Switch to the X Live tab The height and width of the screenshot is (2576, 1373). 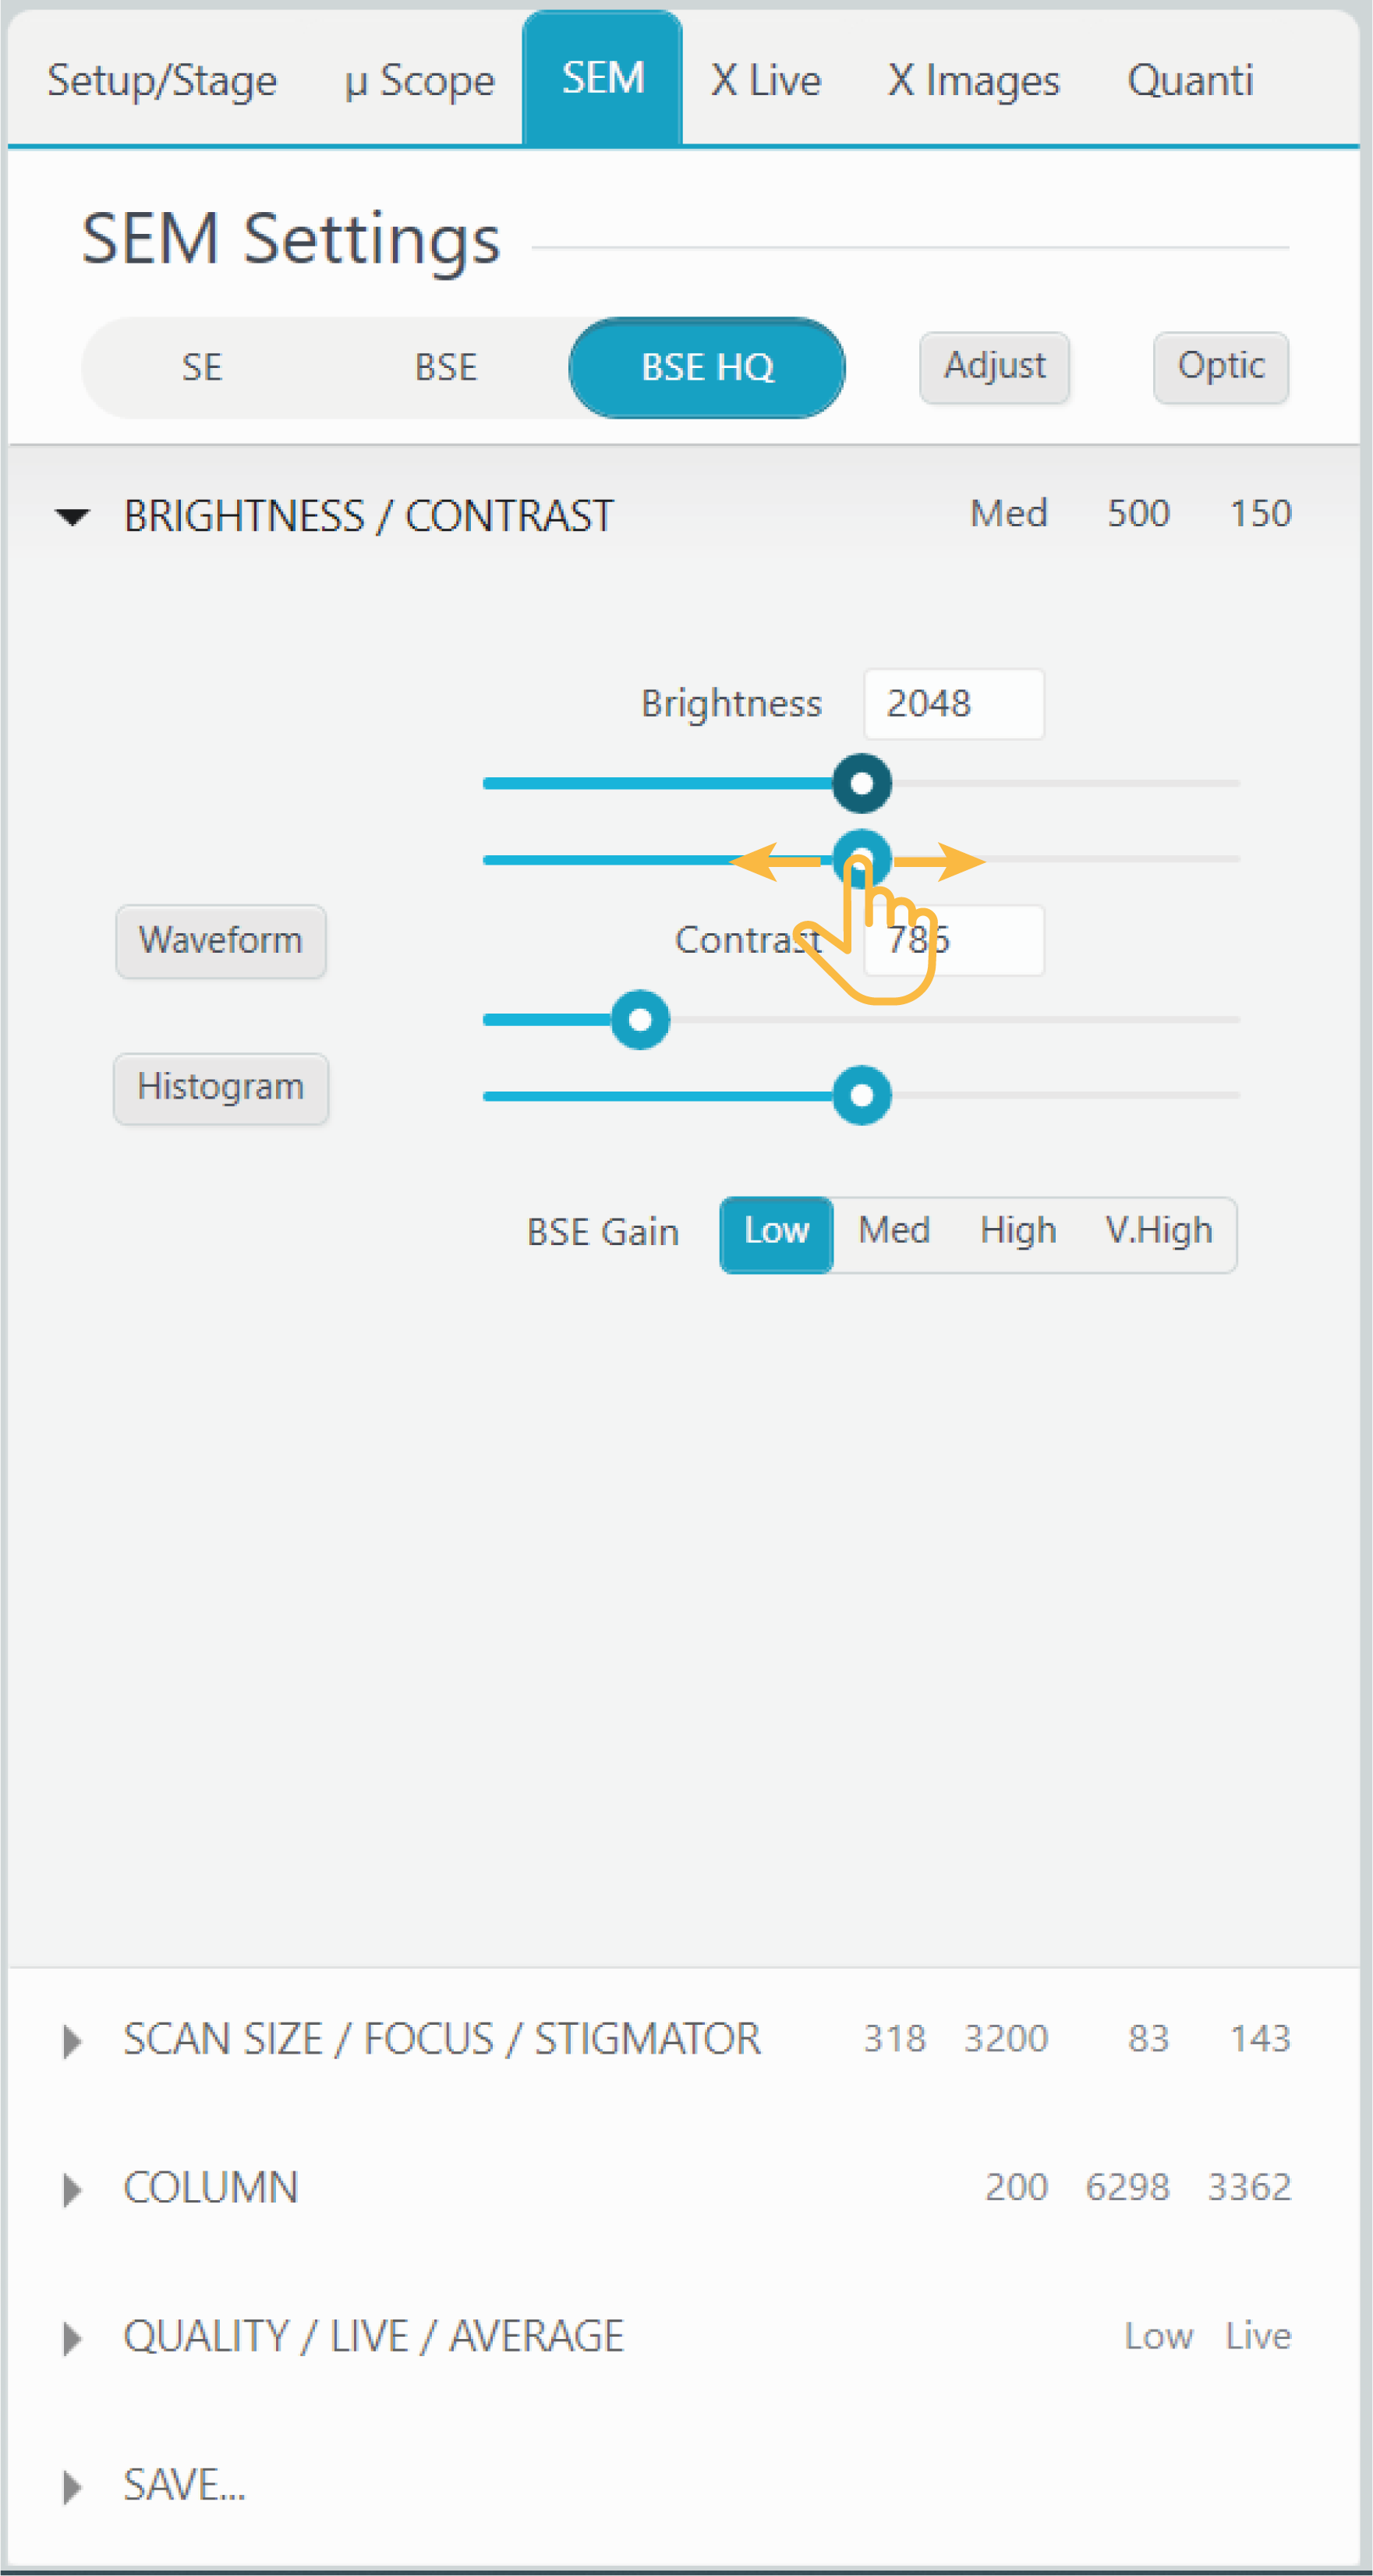pyautogui.click(x=766, y=80)
